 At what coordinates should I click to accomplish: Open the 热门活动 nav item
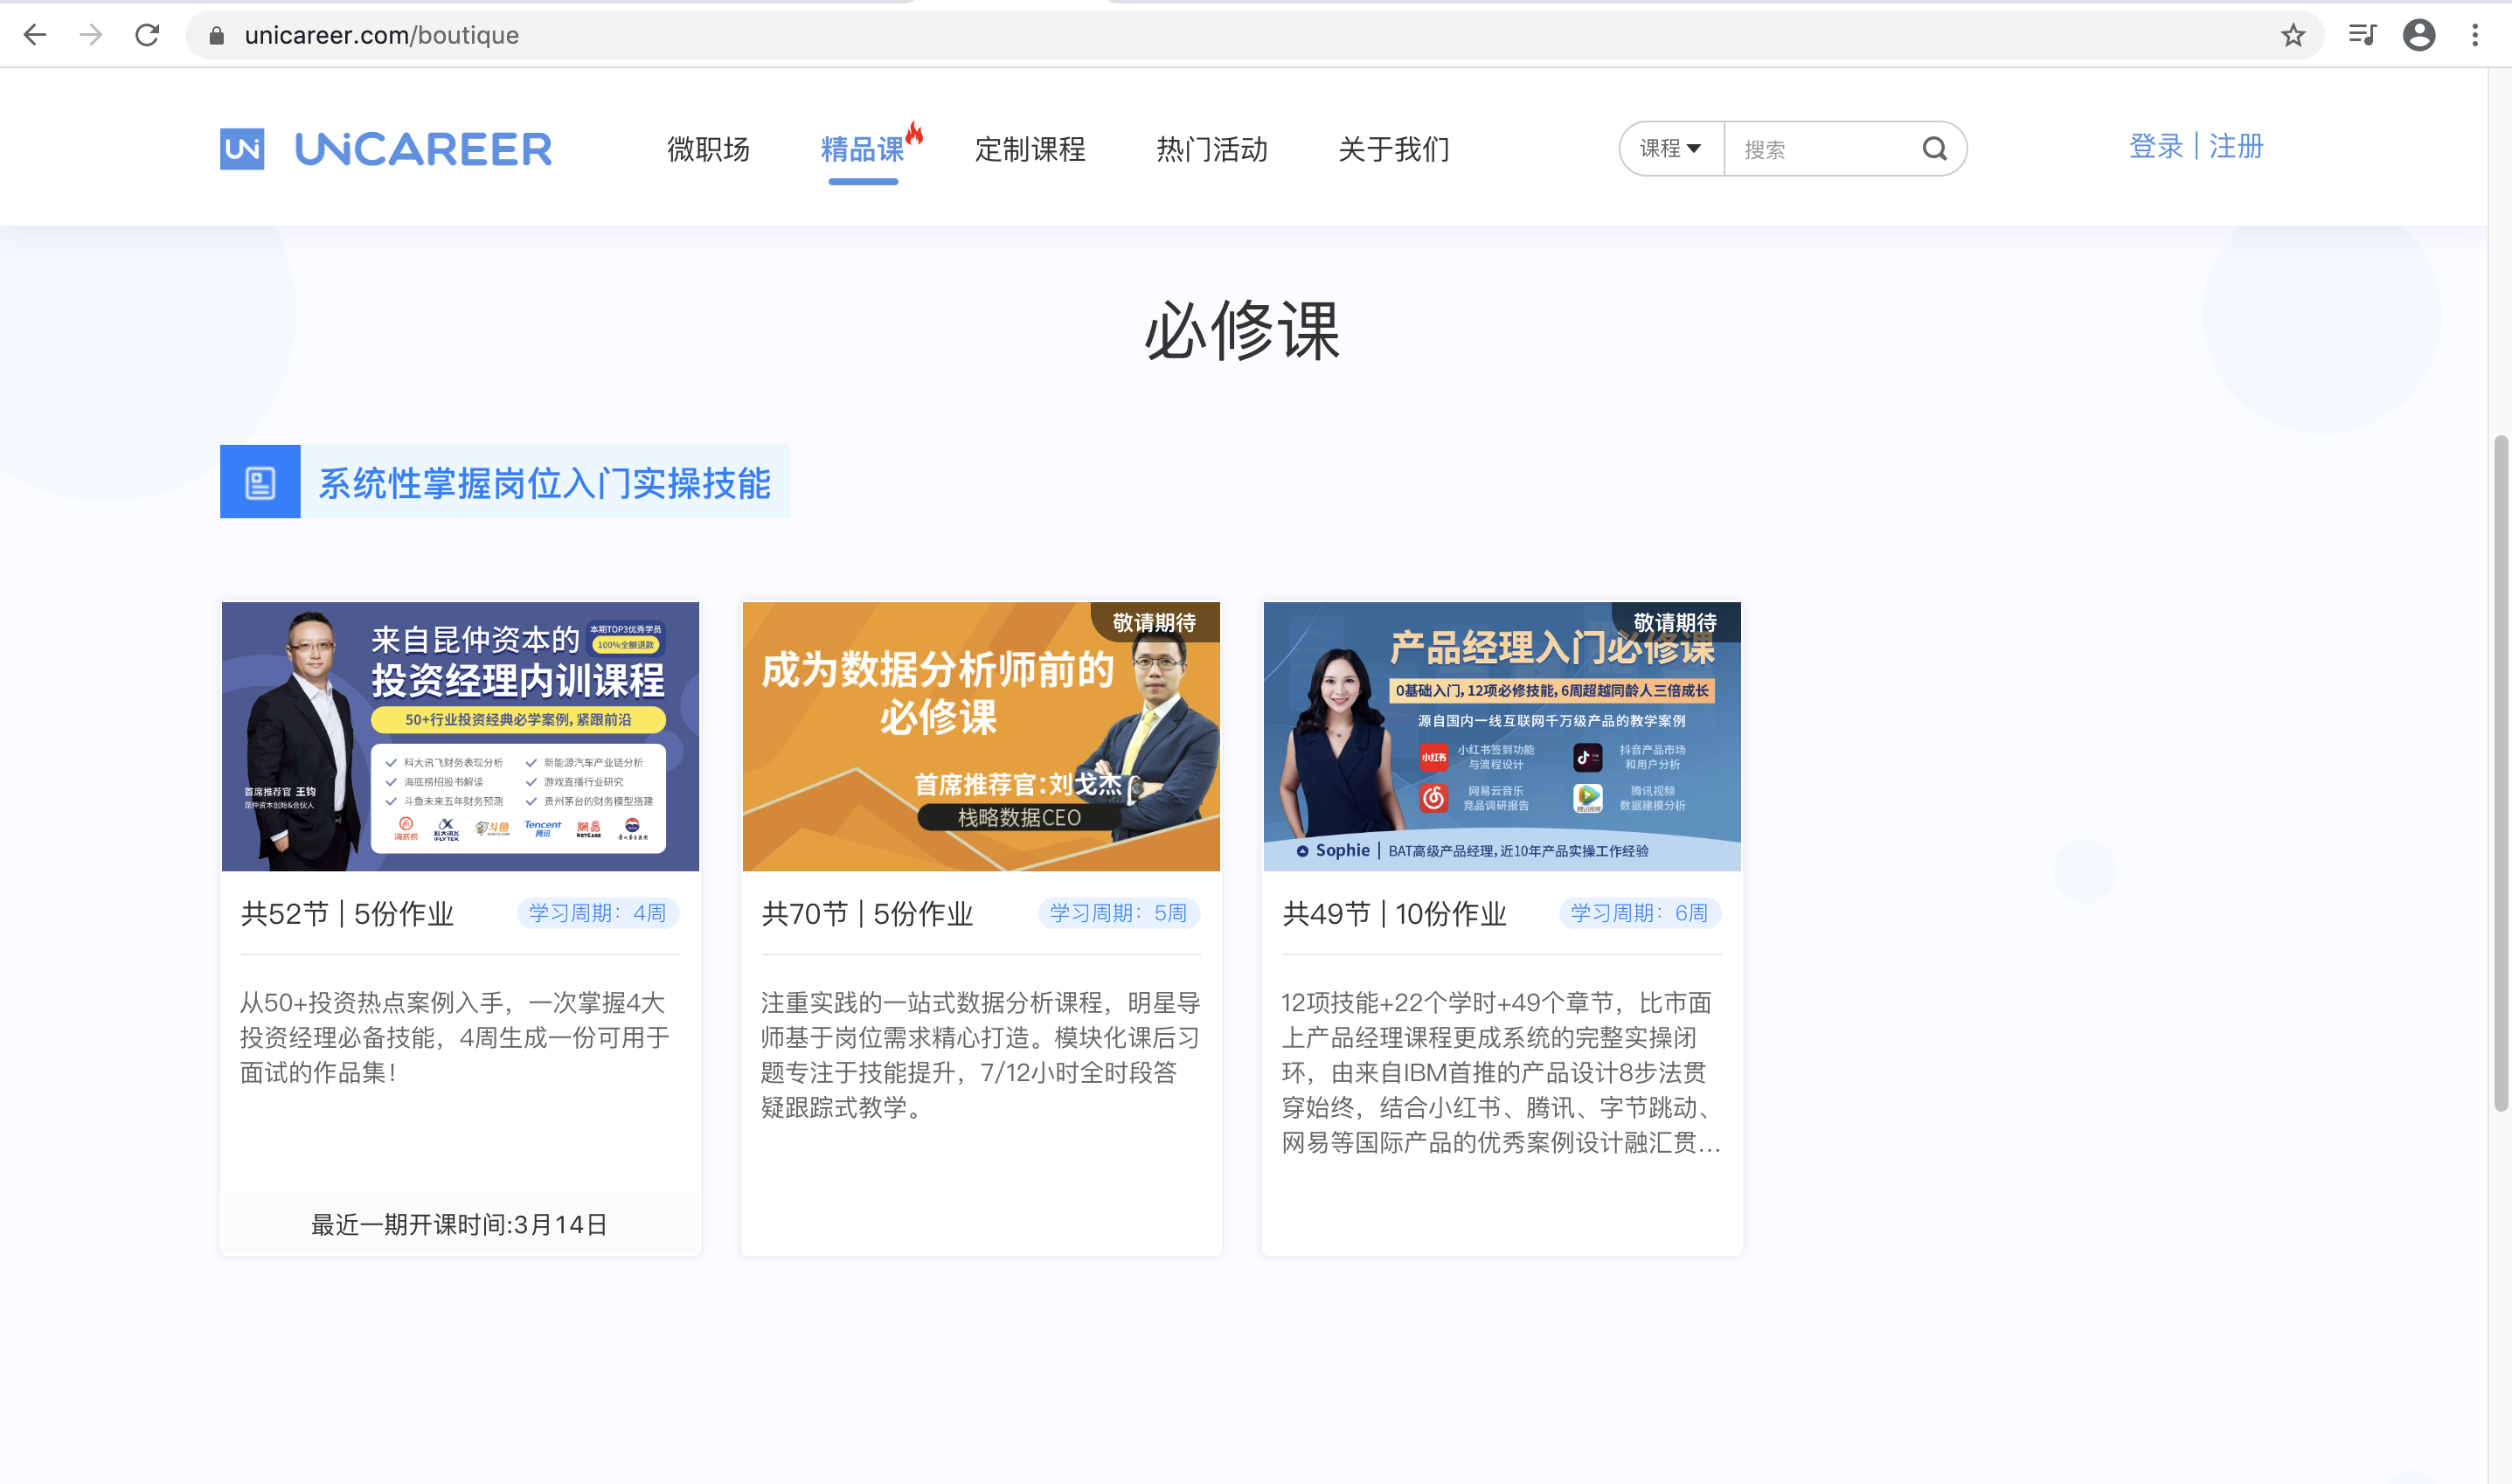tap(1212, 149)
